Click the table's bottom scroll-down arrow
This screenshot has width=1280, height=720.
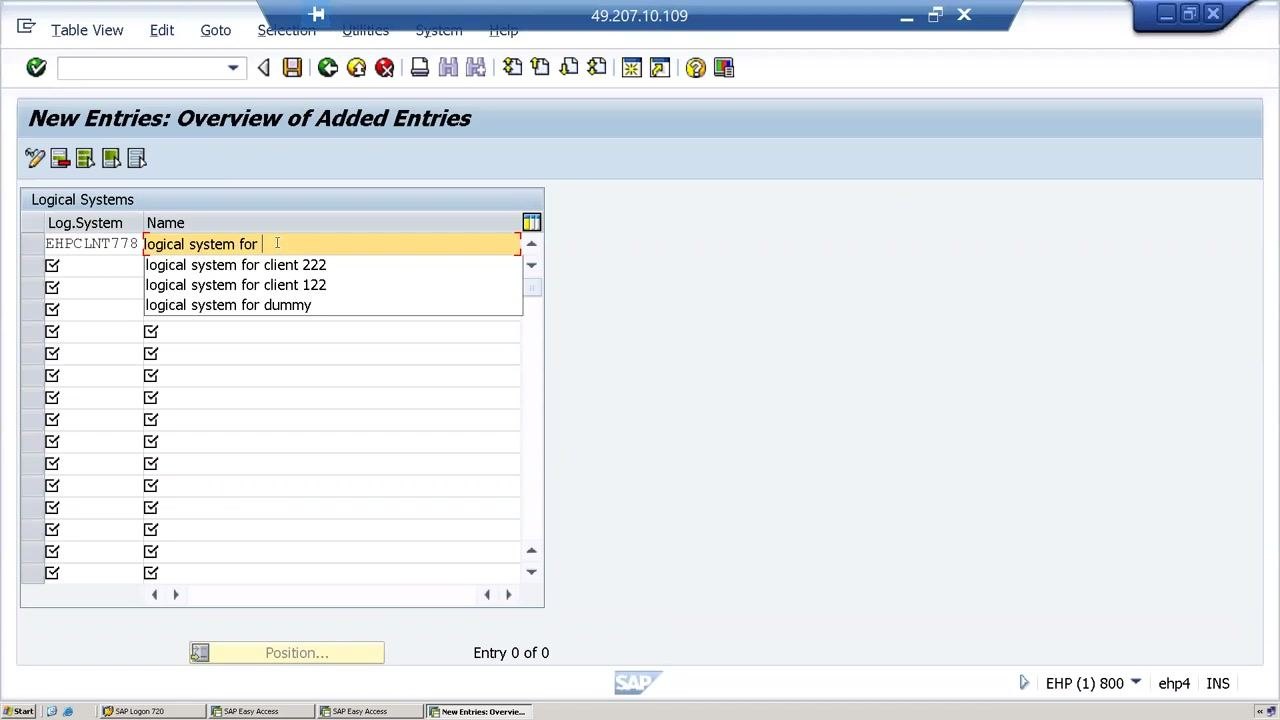pyautogui.click(x=531, y=572)
